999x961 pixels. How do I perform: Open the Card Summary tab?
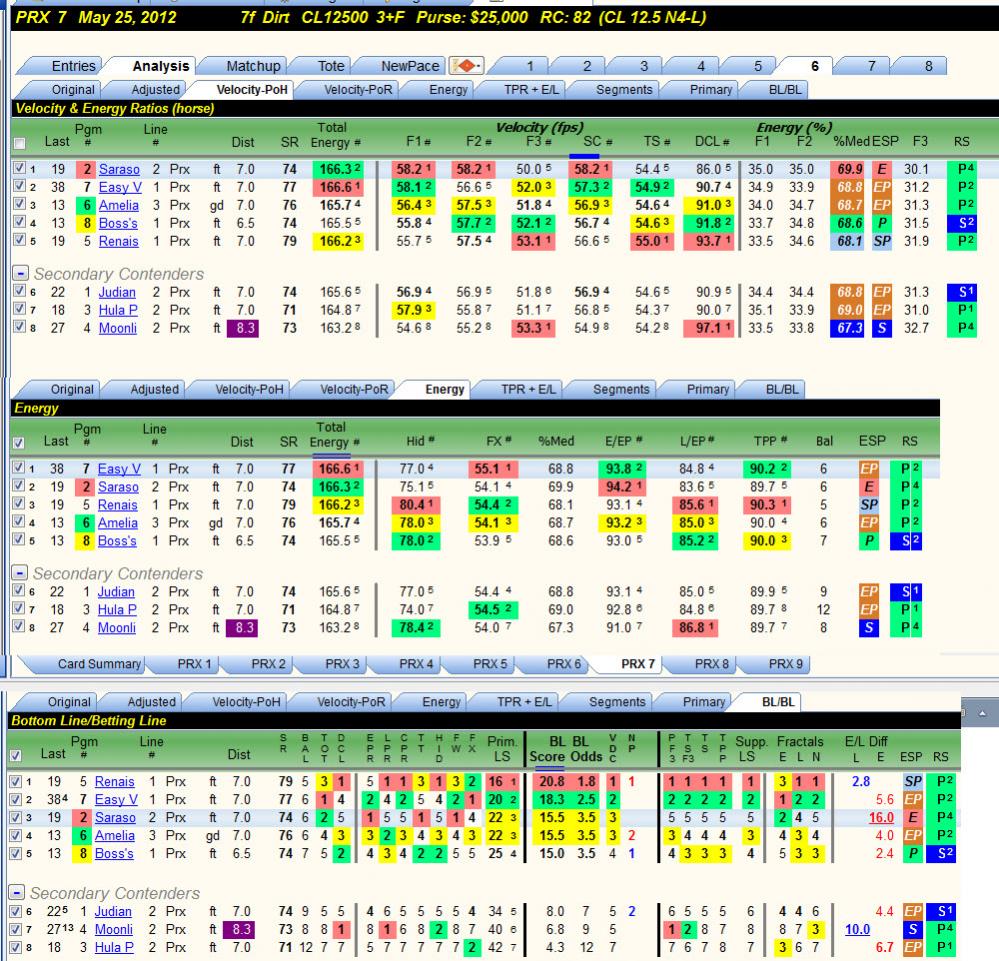pyautogui.click(x=99, y=664)
